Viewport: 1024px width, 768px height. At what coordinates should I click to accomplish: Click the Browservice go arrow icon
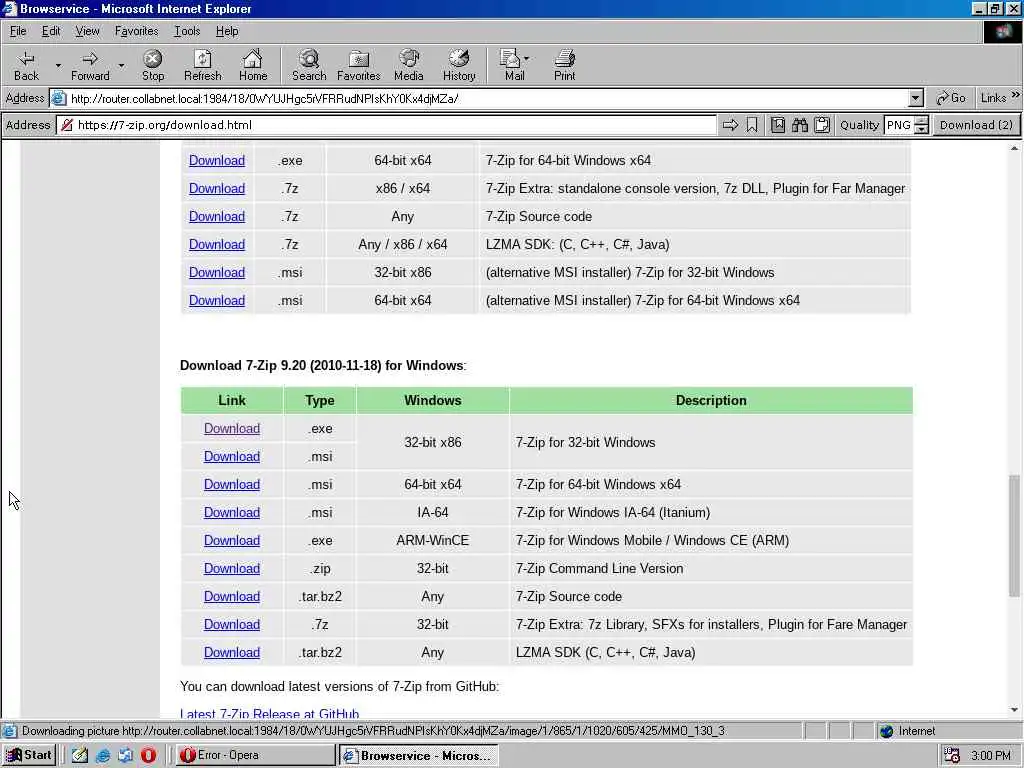[x=731, y=125]
